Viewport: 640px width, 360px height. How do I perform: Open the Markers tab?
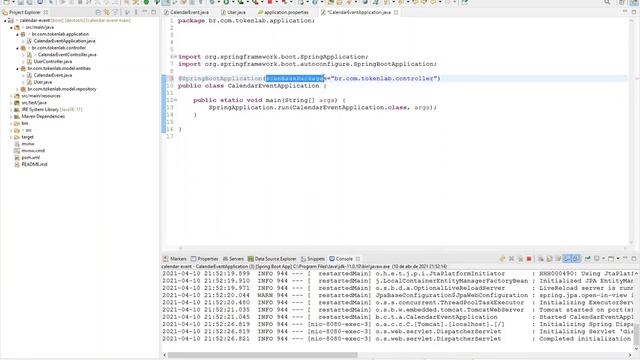point(175,259)
